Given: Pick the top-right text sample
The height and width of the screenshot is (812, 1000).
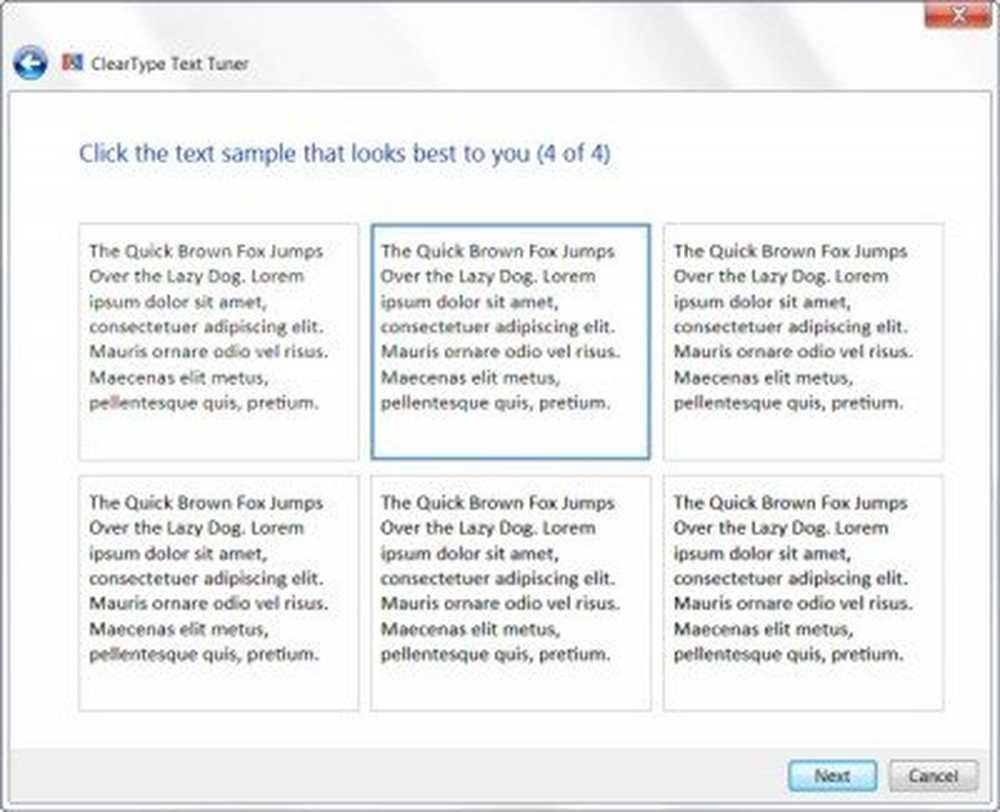Looking at the screenshot, I should click(803, 341).
